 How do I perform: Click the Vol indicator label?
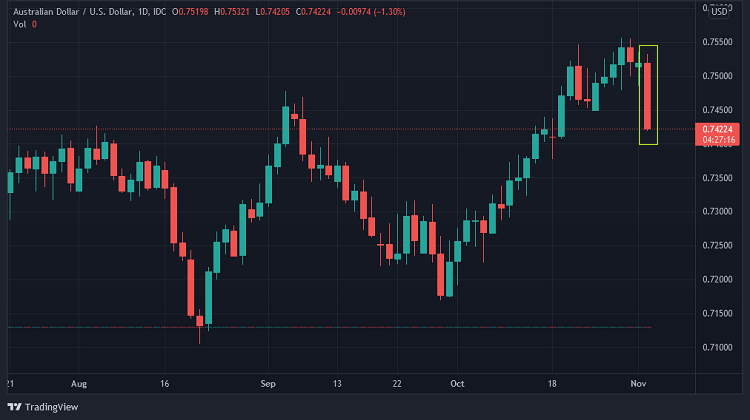(20, 24)
